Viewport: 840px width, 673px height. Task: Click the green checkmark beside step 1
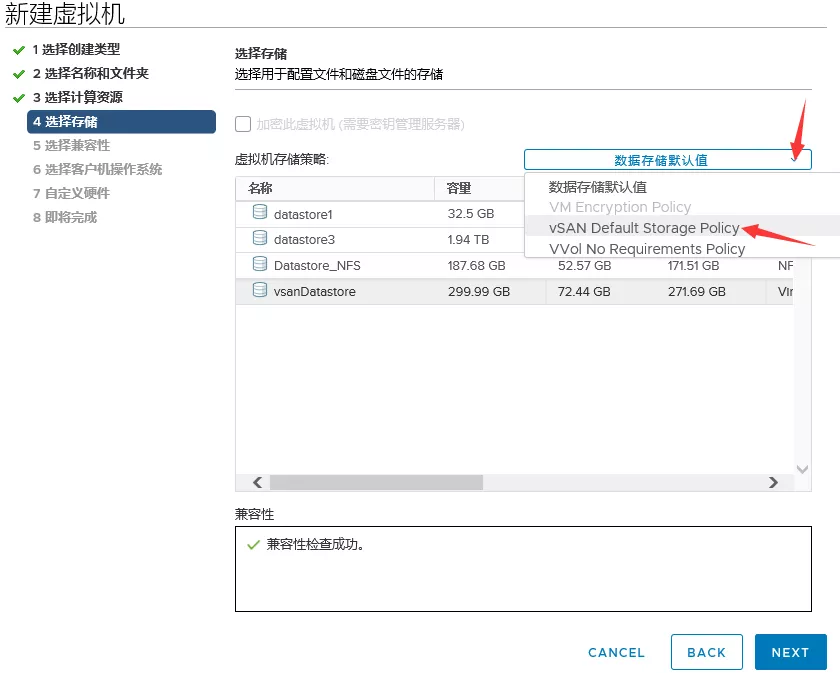(19, 50)
